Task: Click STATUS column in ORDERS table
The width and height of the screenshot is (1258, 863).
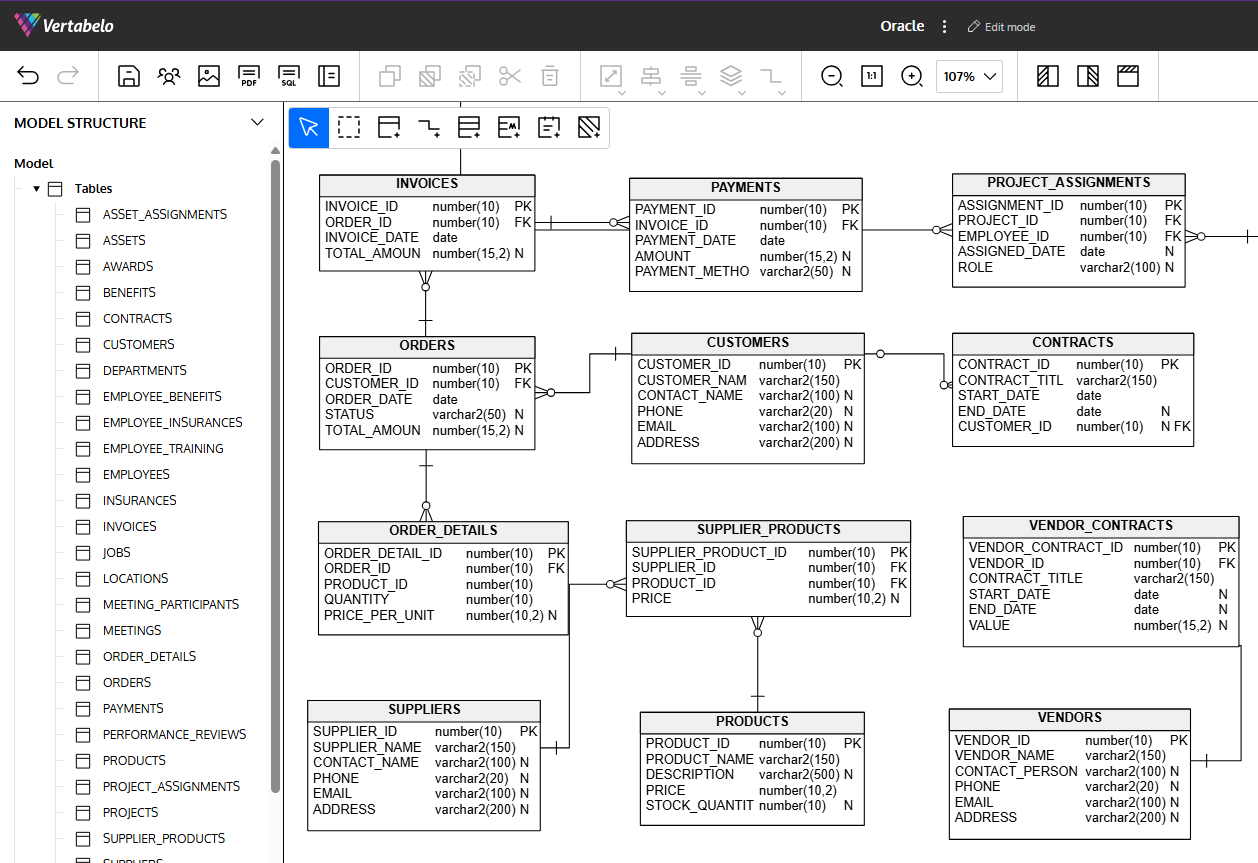Action: 350,414
